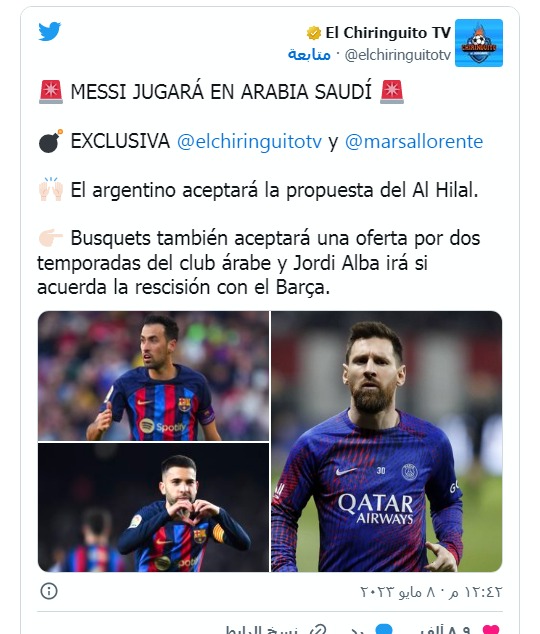The width and height of the screenshot is (540, 634).
Task: Click the tweet paragraph about Busquets offer
Action: (x=259, y=263)
